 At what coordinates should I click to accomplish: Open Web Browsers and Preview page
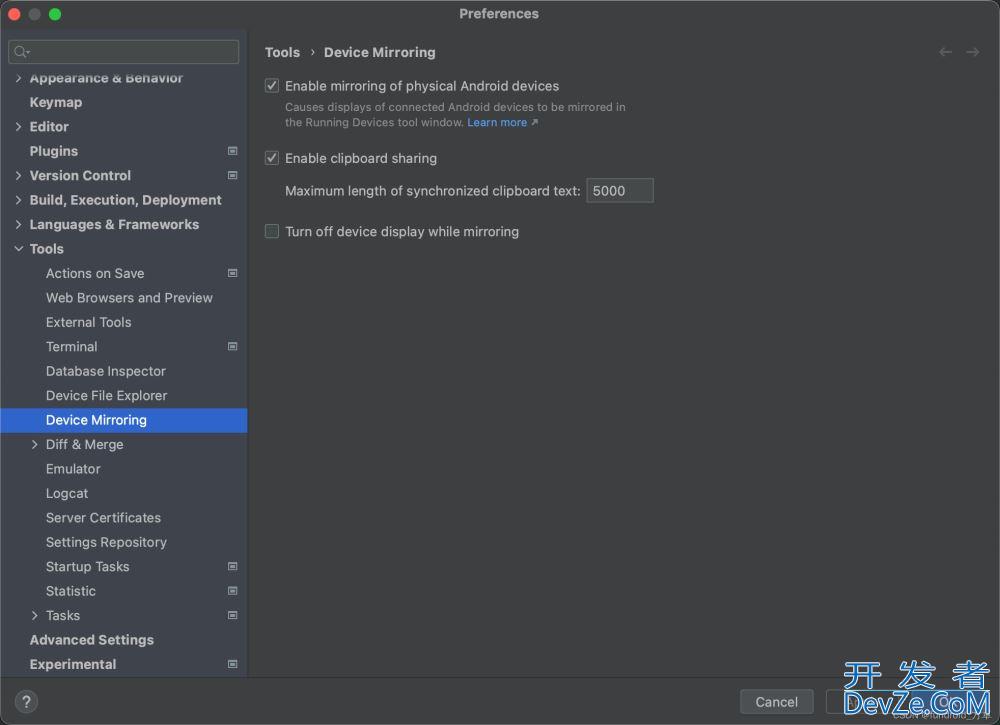point(129,298)
